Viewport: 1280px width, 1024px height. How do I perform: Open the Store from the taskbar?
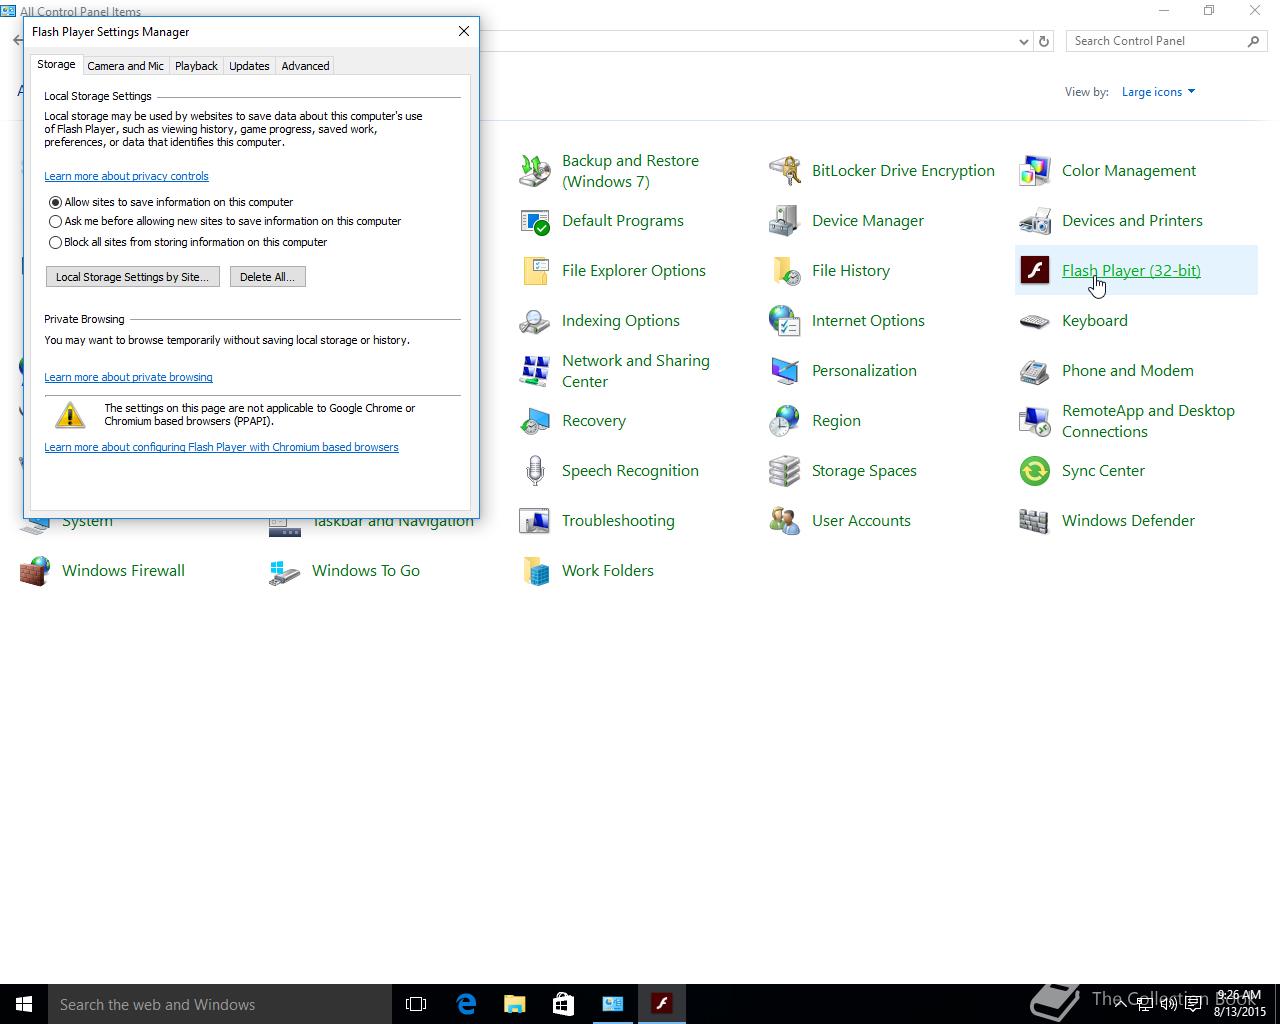(x=564, y=1004)
